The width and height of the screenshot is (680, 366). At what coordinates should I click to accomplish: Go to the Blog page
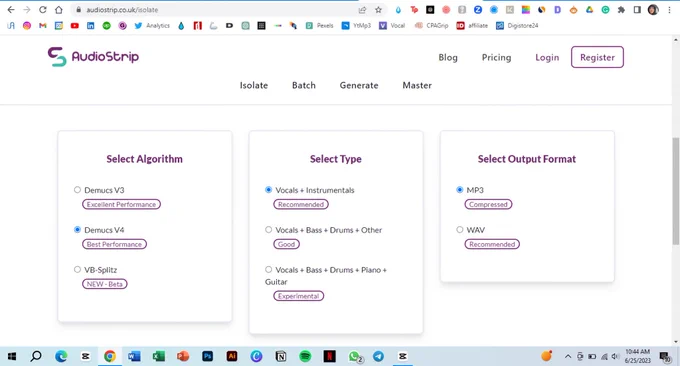coord(448,57)
